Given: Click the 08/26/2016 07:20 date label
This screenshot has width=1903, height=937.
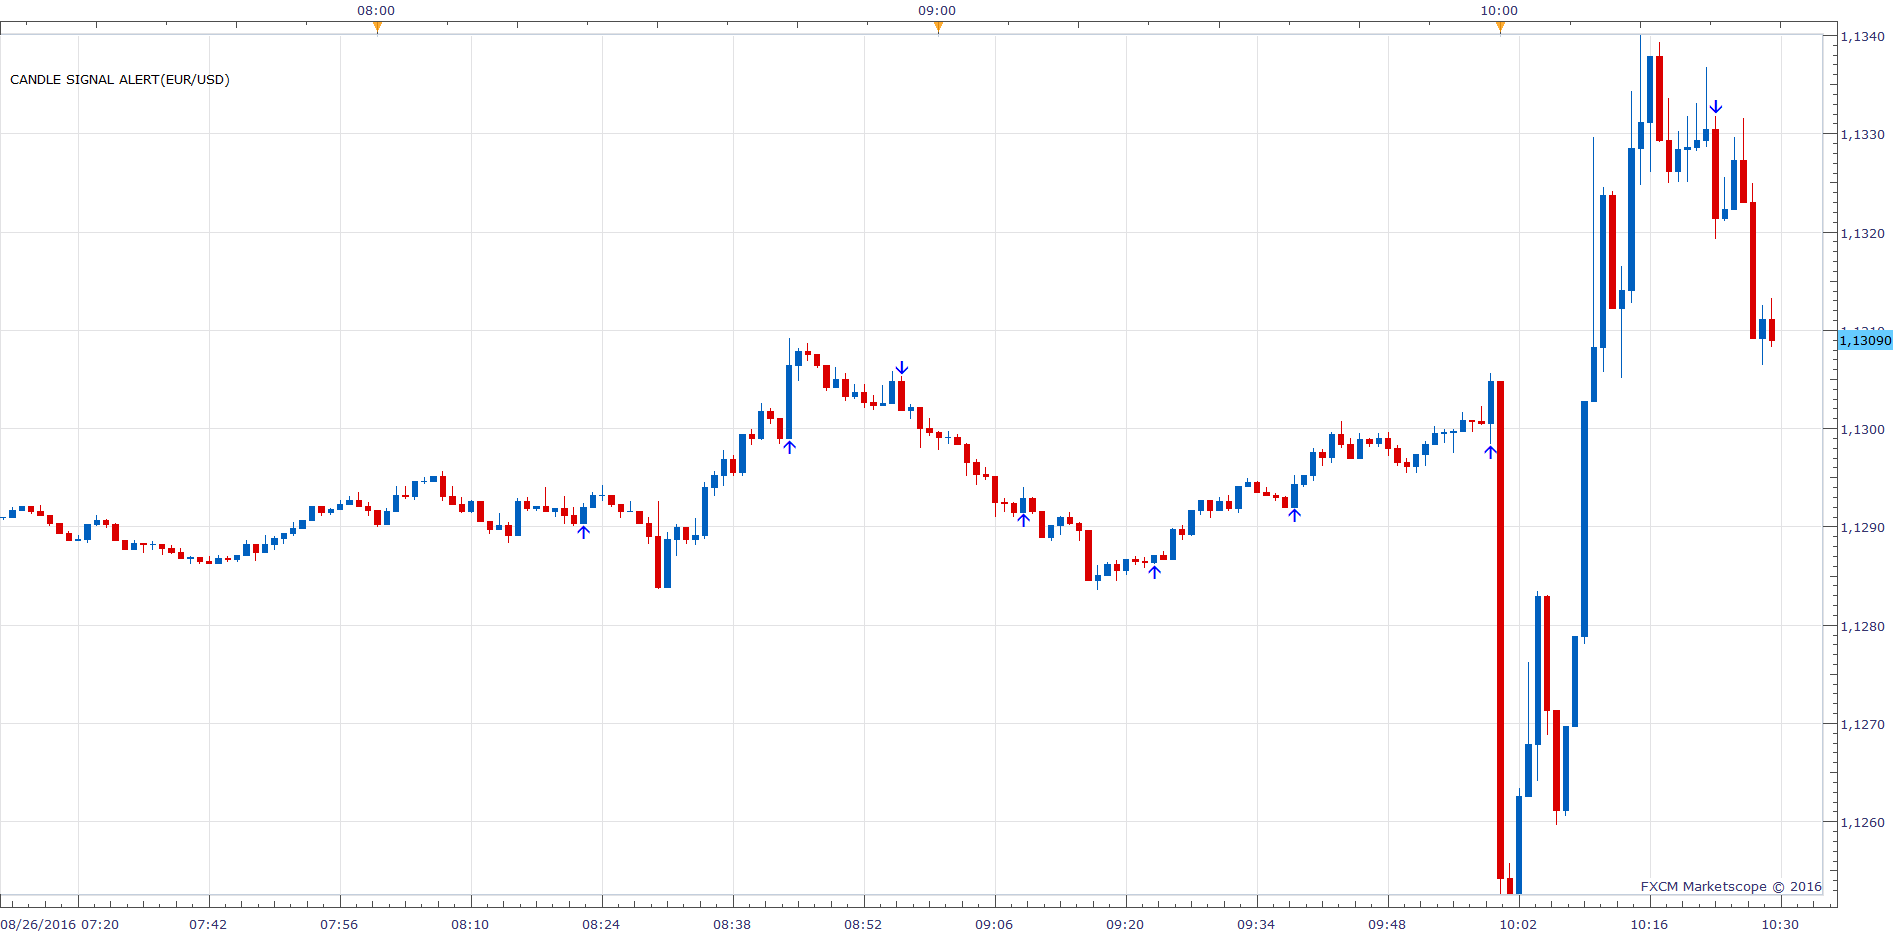Looking at the screenshot, I should [x=60, y=925].
